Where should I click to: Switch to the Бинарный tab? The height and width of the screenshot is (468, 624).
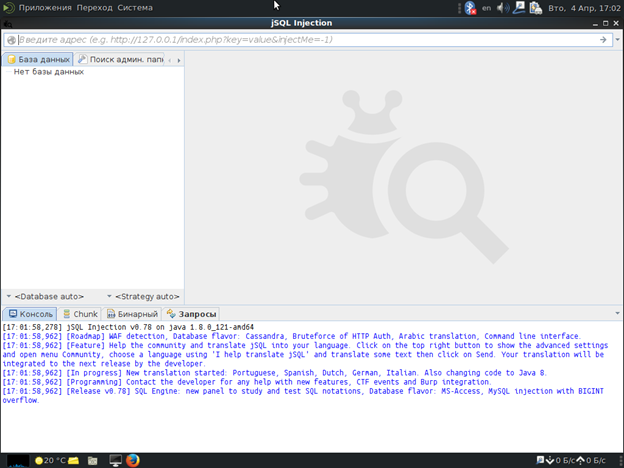pyautogui.click(x=134, y=314)
